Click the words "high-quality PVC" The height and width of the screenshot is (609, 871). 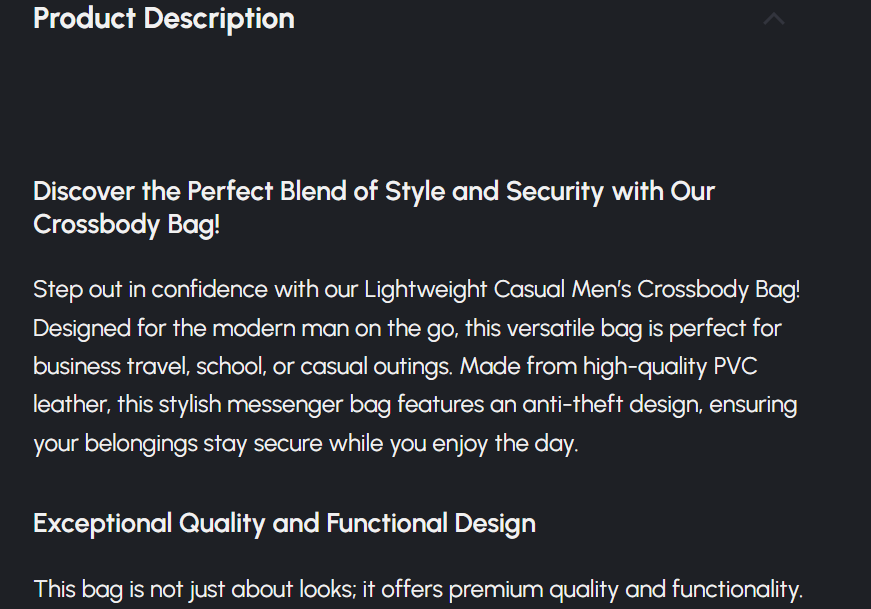(670, 366)
